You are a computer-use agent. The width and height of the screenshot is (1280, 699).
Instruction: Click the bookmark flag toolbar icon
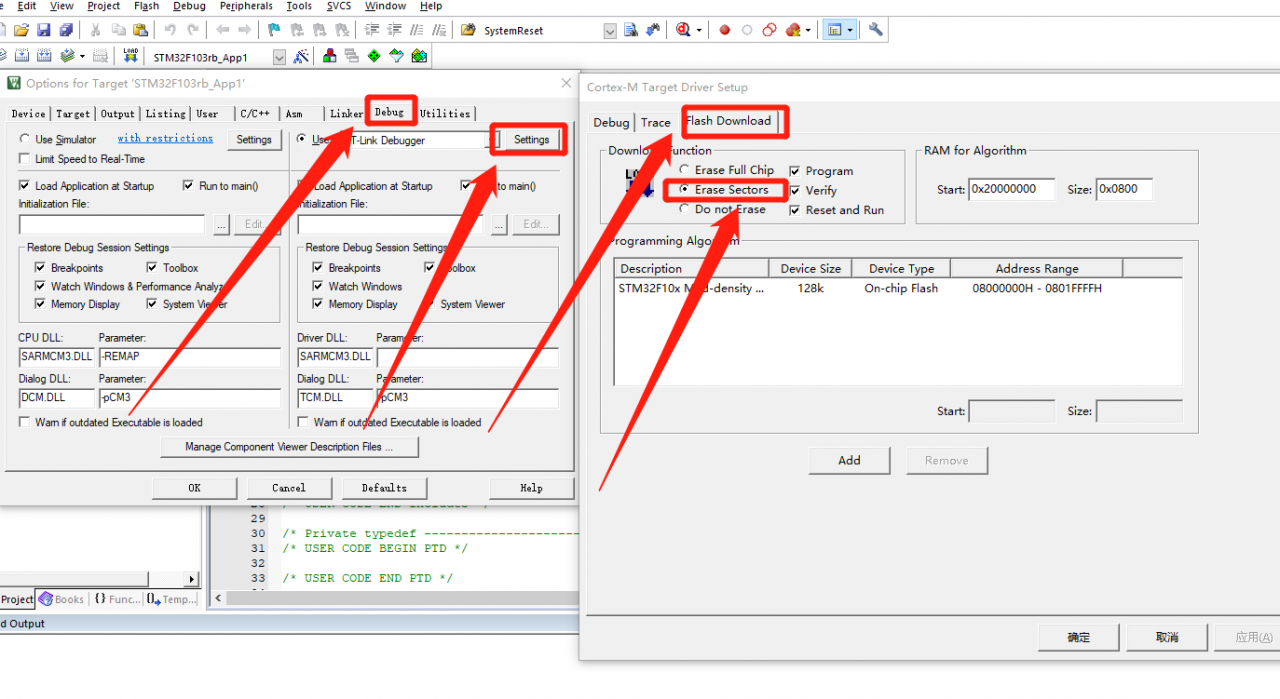[x=274, y=30]
